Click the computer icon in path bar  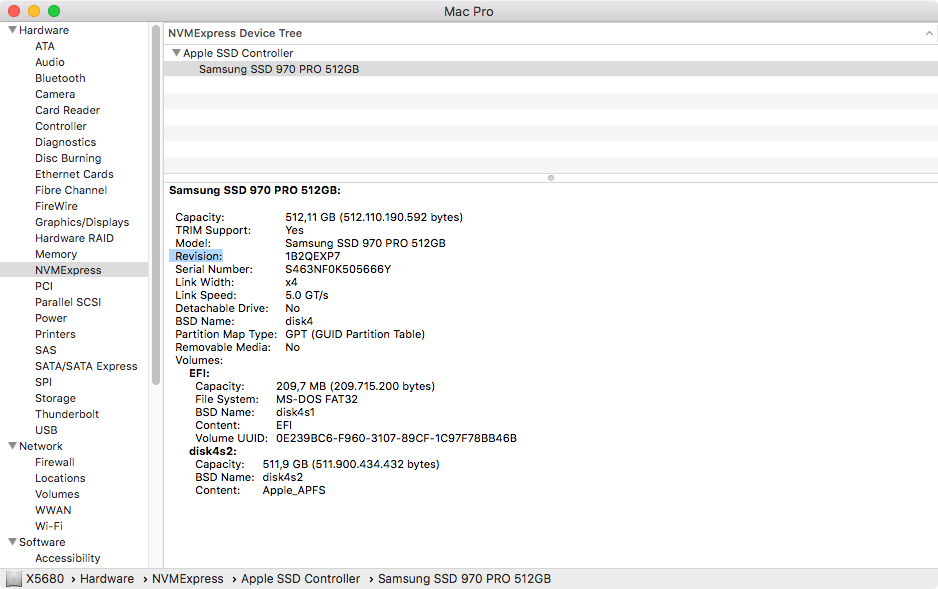tap(13, 579)
